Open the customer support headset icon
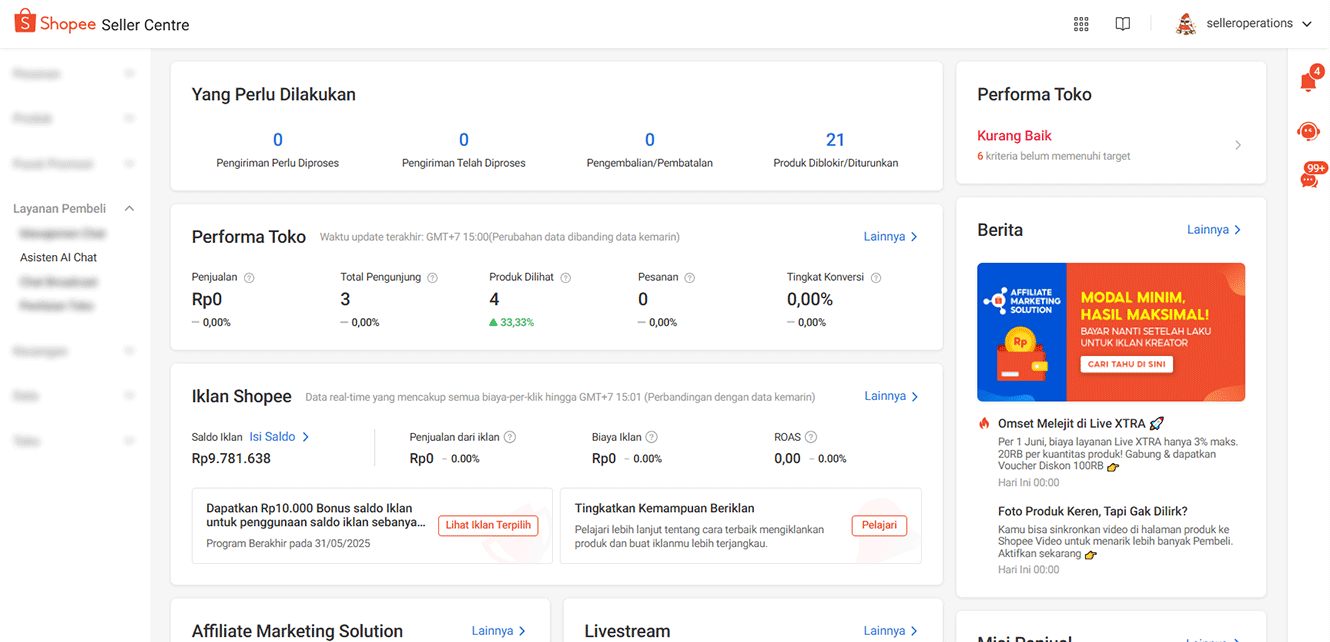 point(1308,131)
